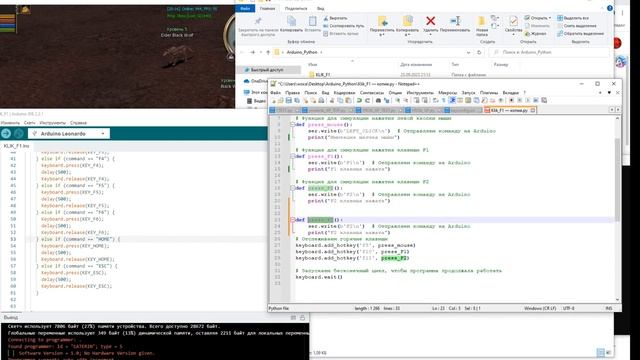Click the Play Macro icon in the Notepad++ toolbar

pos(528,100)
